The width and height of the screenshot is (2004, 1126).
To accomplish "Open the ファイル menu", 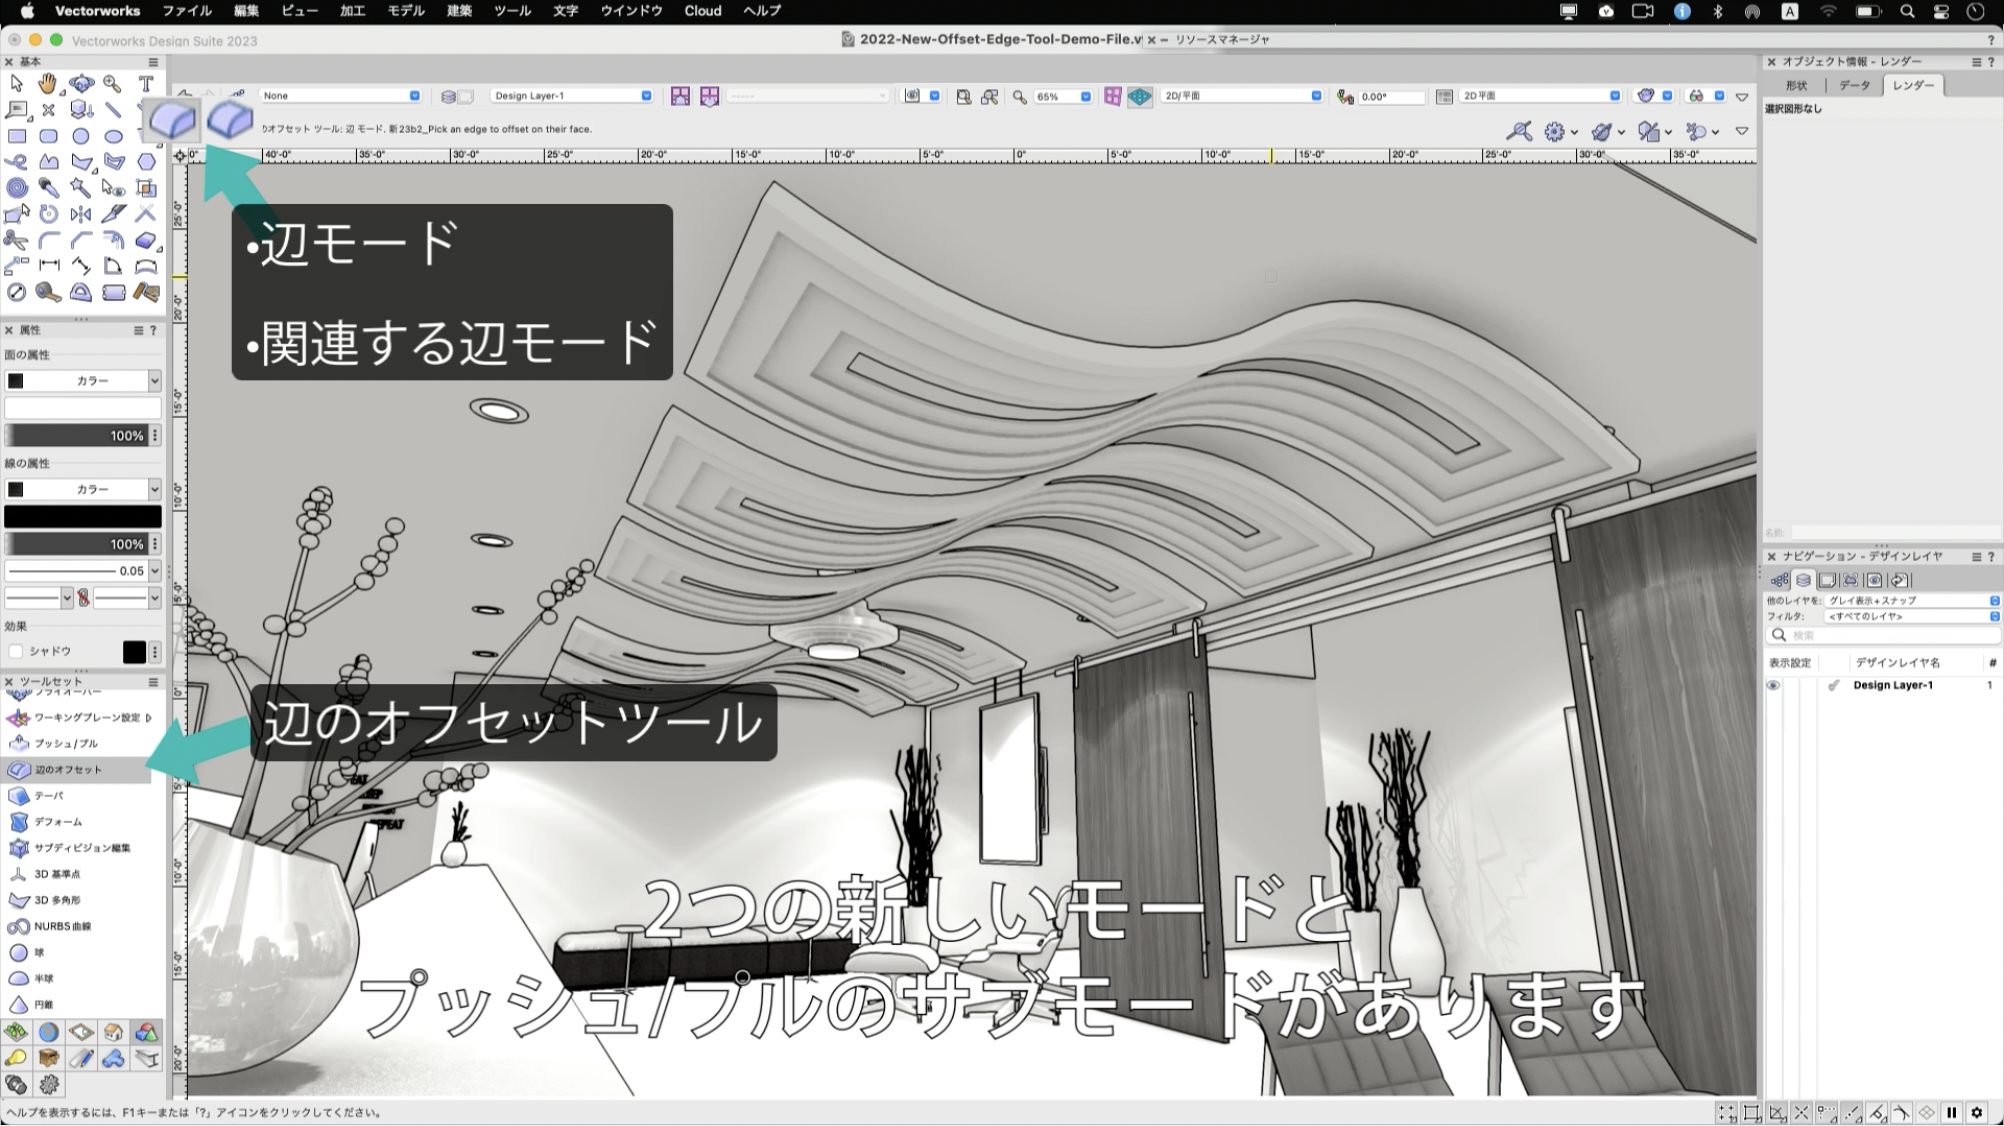I will tap(187, 11).
